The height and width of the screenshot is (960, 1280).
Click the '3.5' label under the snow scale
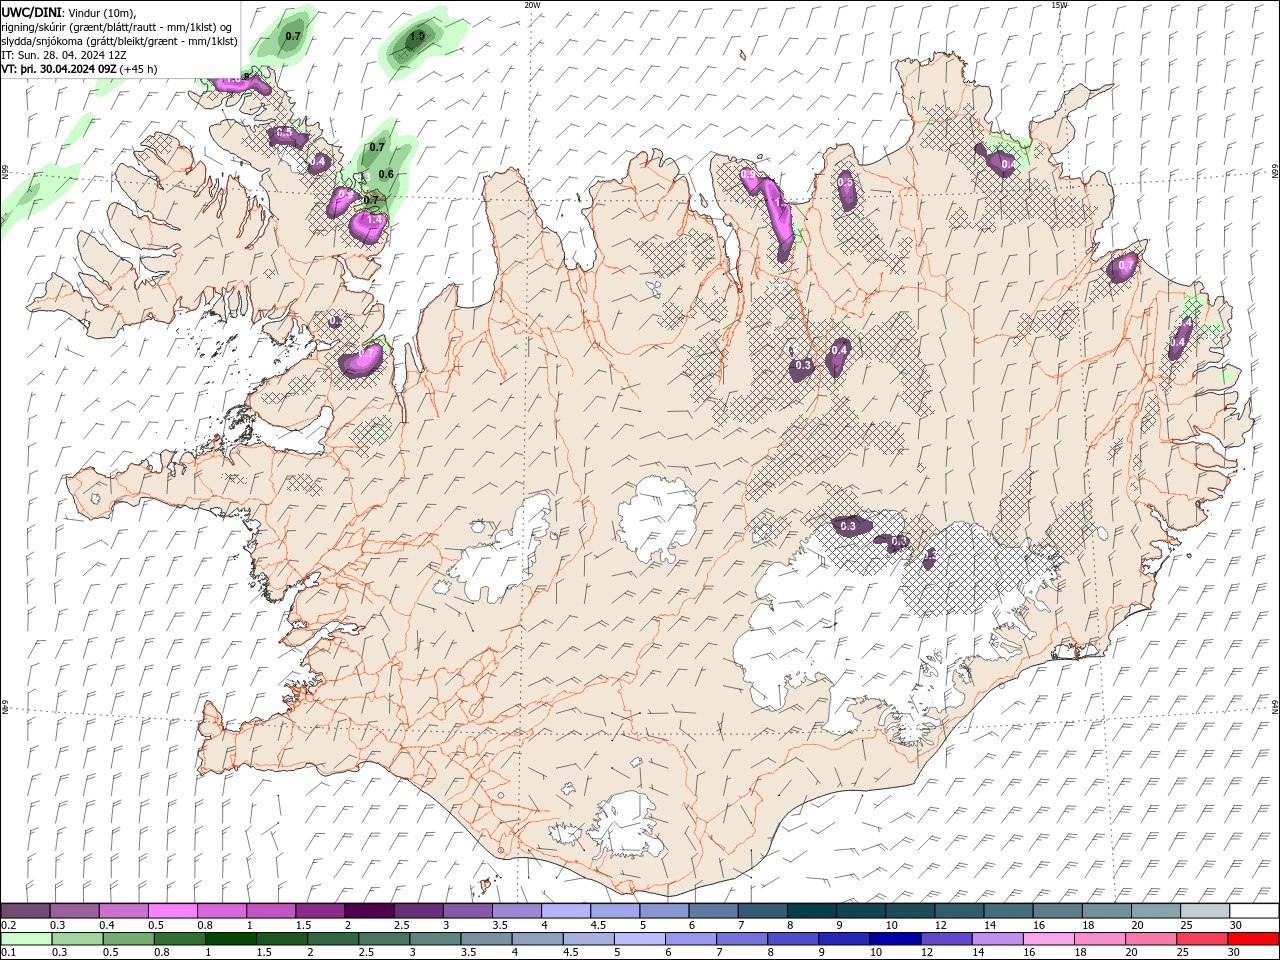499,925
